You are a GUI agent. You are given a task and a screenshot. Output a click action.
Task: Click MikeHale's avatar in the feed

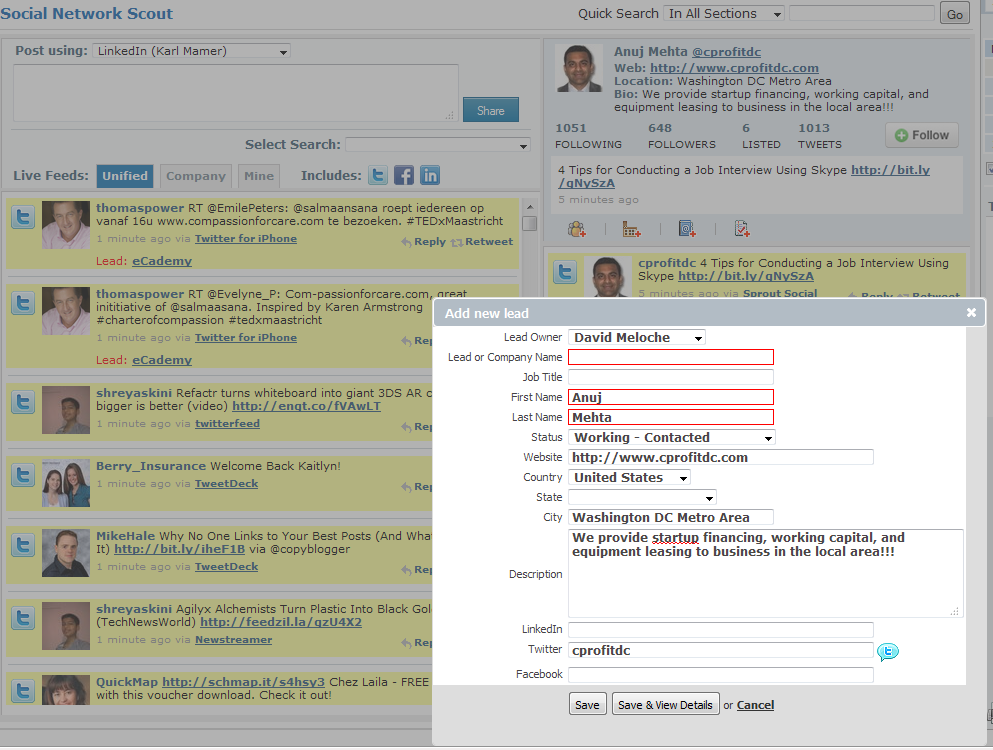pyautogui.click(x=66, y=552)
